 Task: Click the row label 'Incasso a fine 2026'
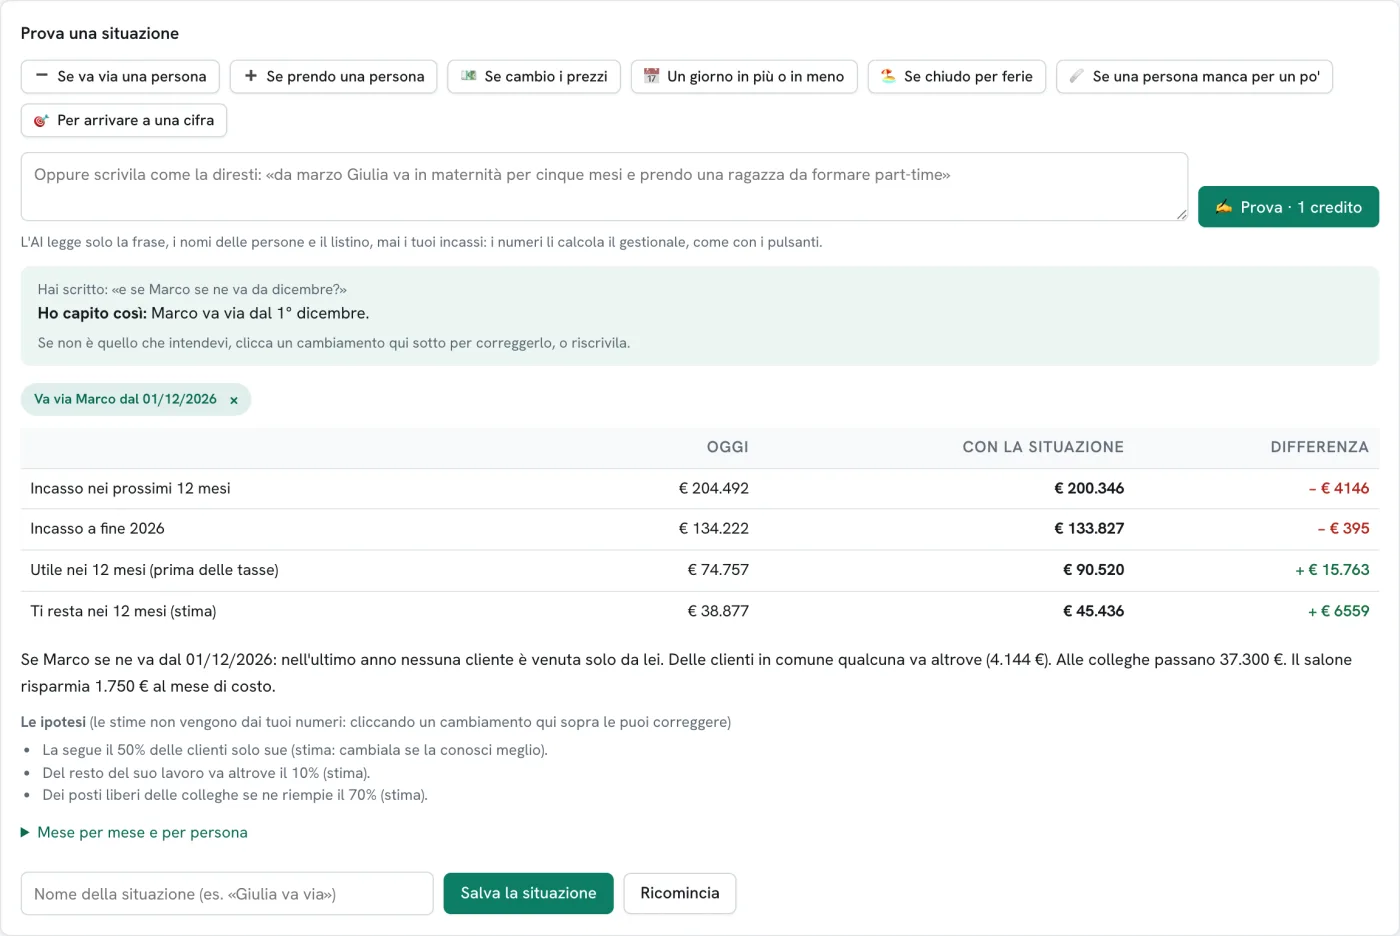[97, 528]
